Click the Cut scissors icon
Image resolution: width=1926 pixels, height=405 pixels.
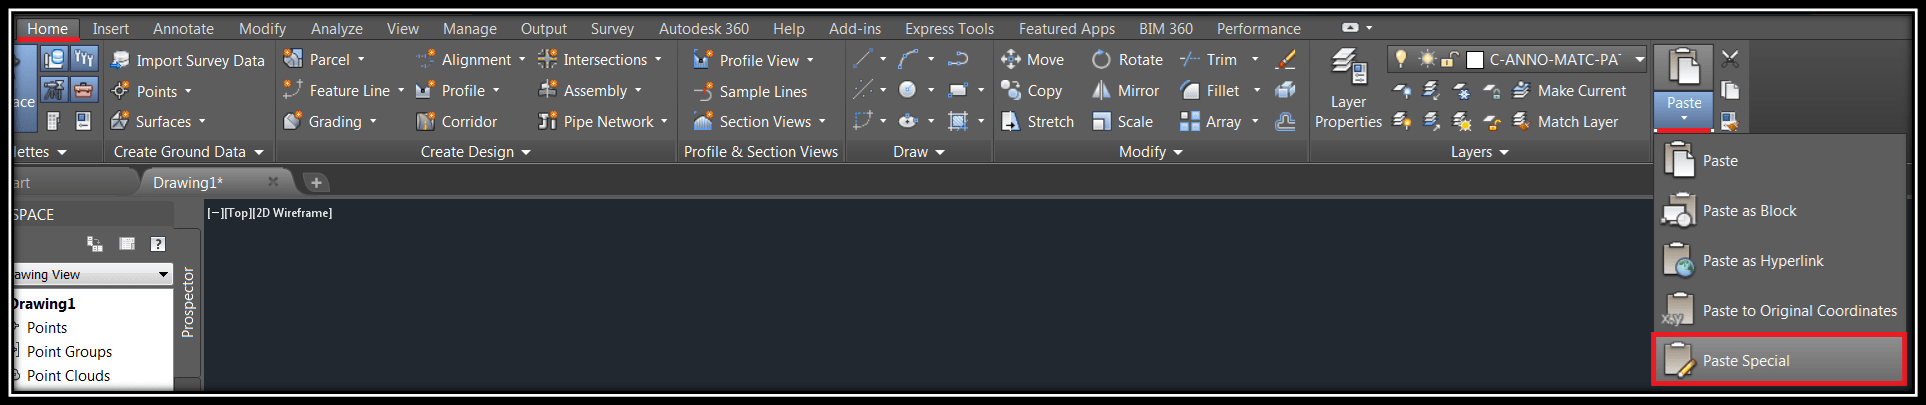(x=1730, y=59)
